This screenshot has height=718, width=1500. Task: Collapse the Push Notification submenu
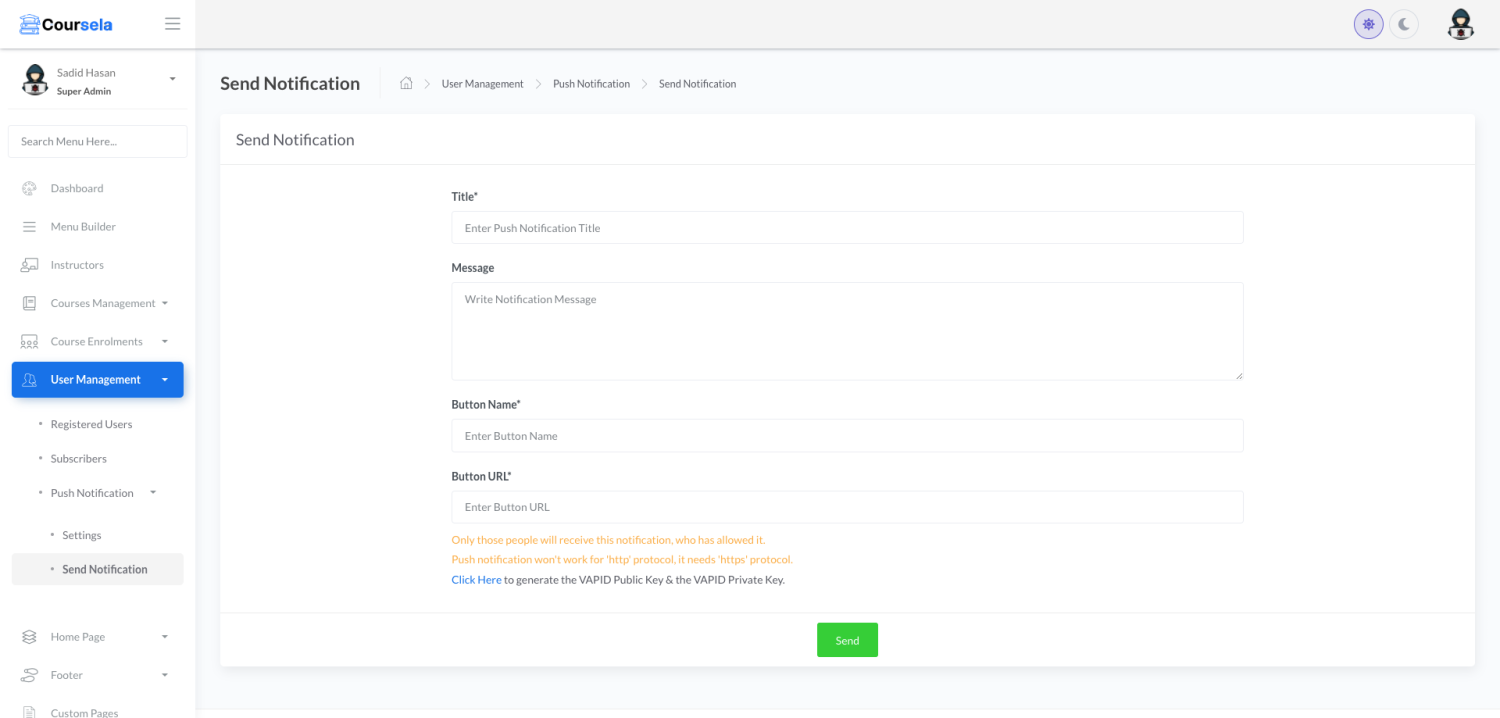(153, 493)
